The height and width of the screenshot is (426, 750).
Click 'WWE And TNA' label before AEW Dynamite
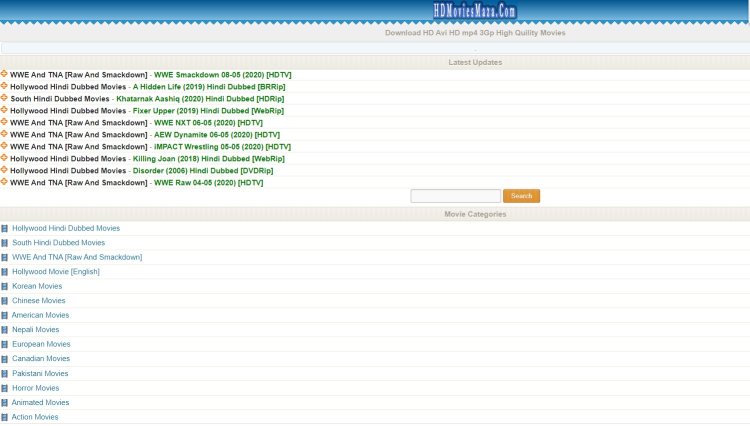point(78,135)
